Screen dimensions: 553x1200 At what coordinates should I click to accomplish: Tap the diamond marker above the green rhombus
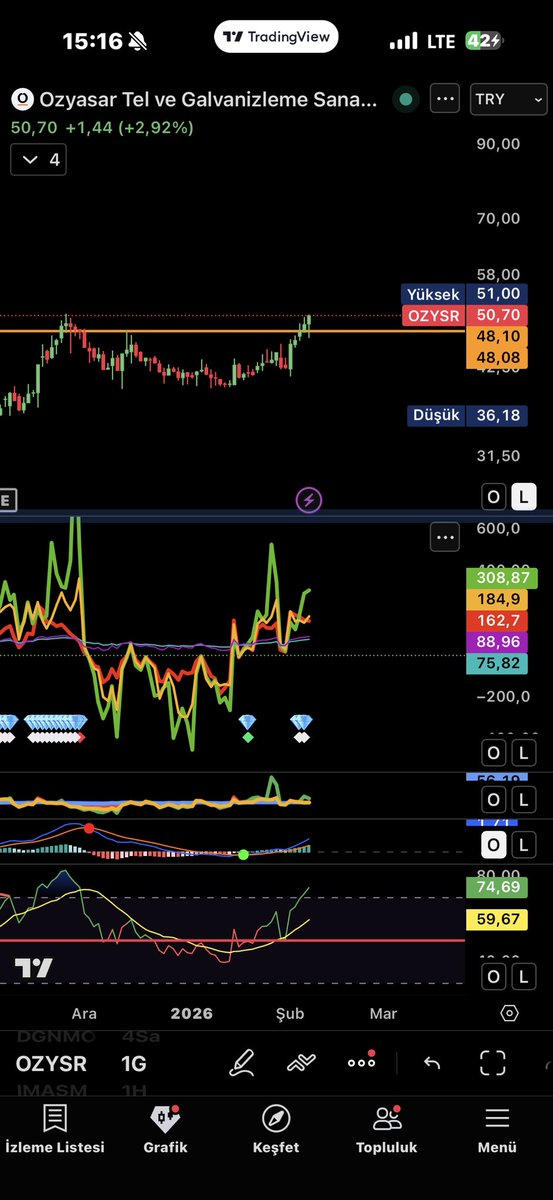click(x=247, y=721)
